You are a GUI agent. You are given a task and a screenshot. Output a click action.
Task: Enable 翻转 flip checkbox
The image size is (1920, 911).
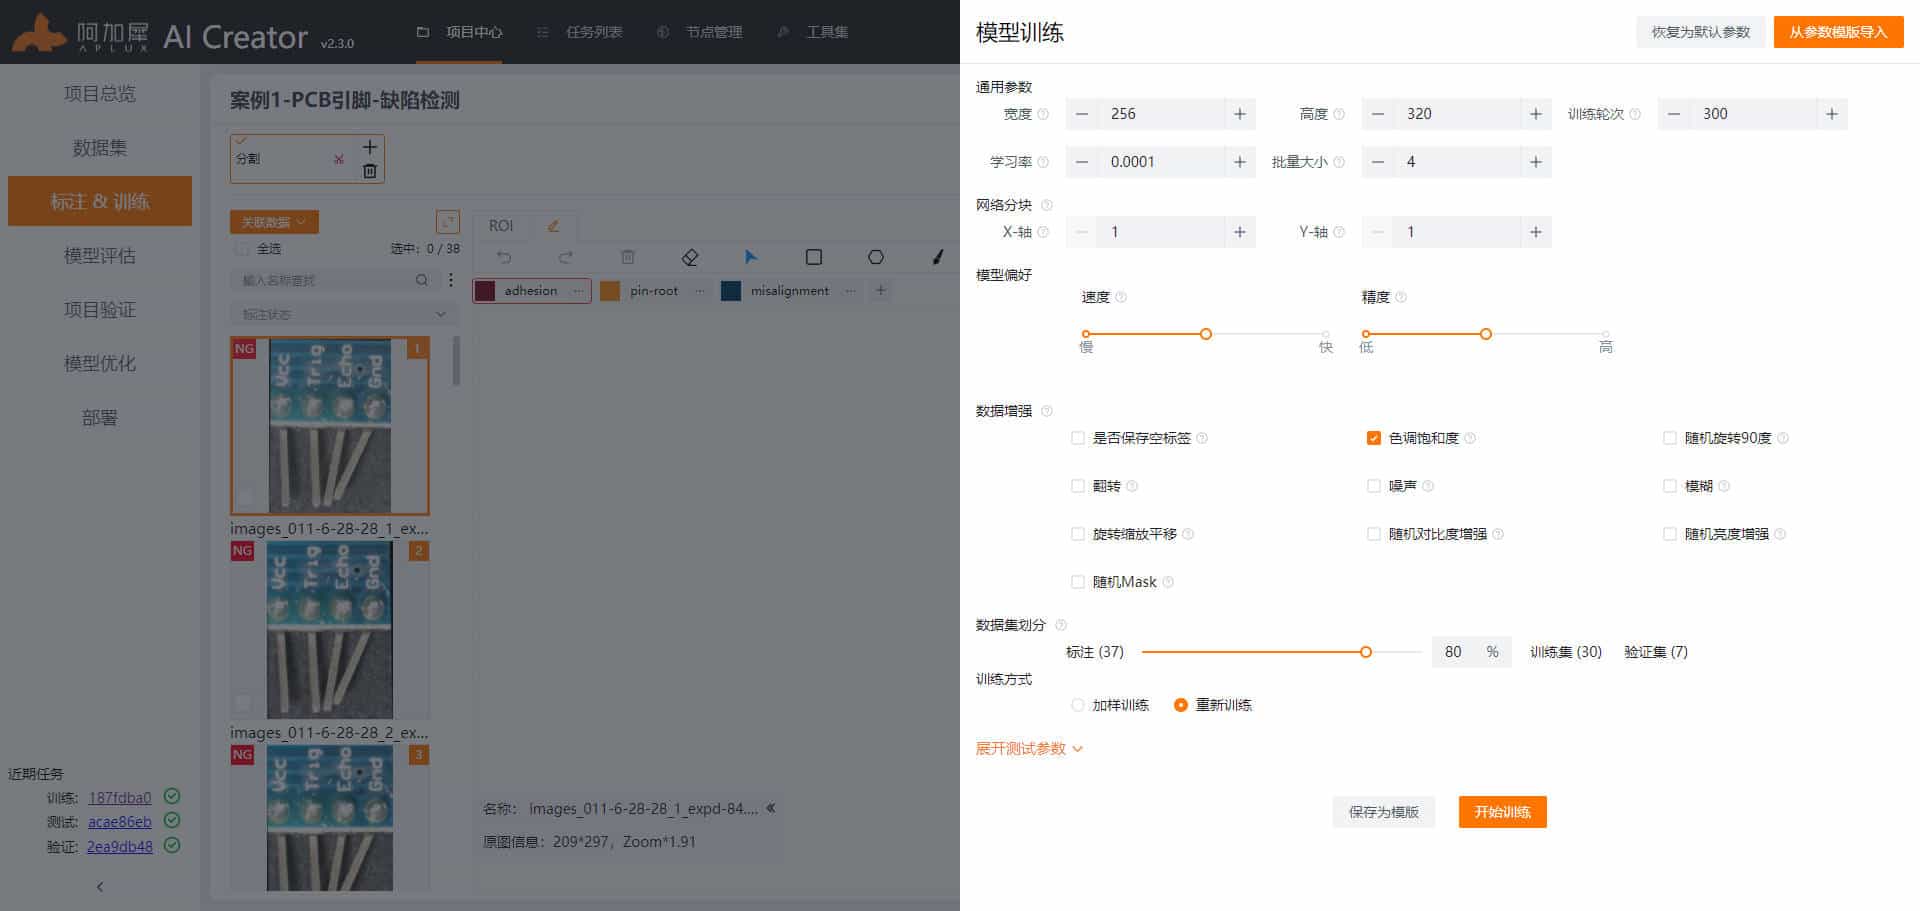1078,486
